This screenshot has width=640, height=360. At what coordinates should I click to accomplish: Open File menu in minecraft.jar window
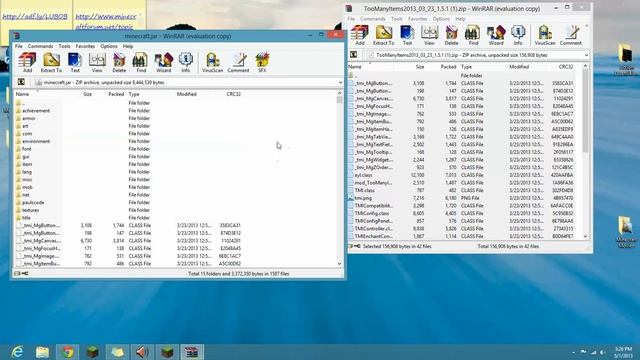click(x=19, y=47)
